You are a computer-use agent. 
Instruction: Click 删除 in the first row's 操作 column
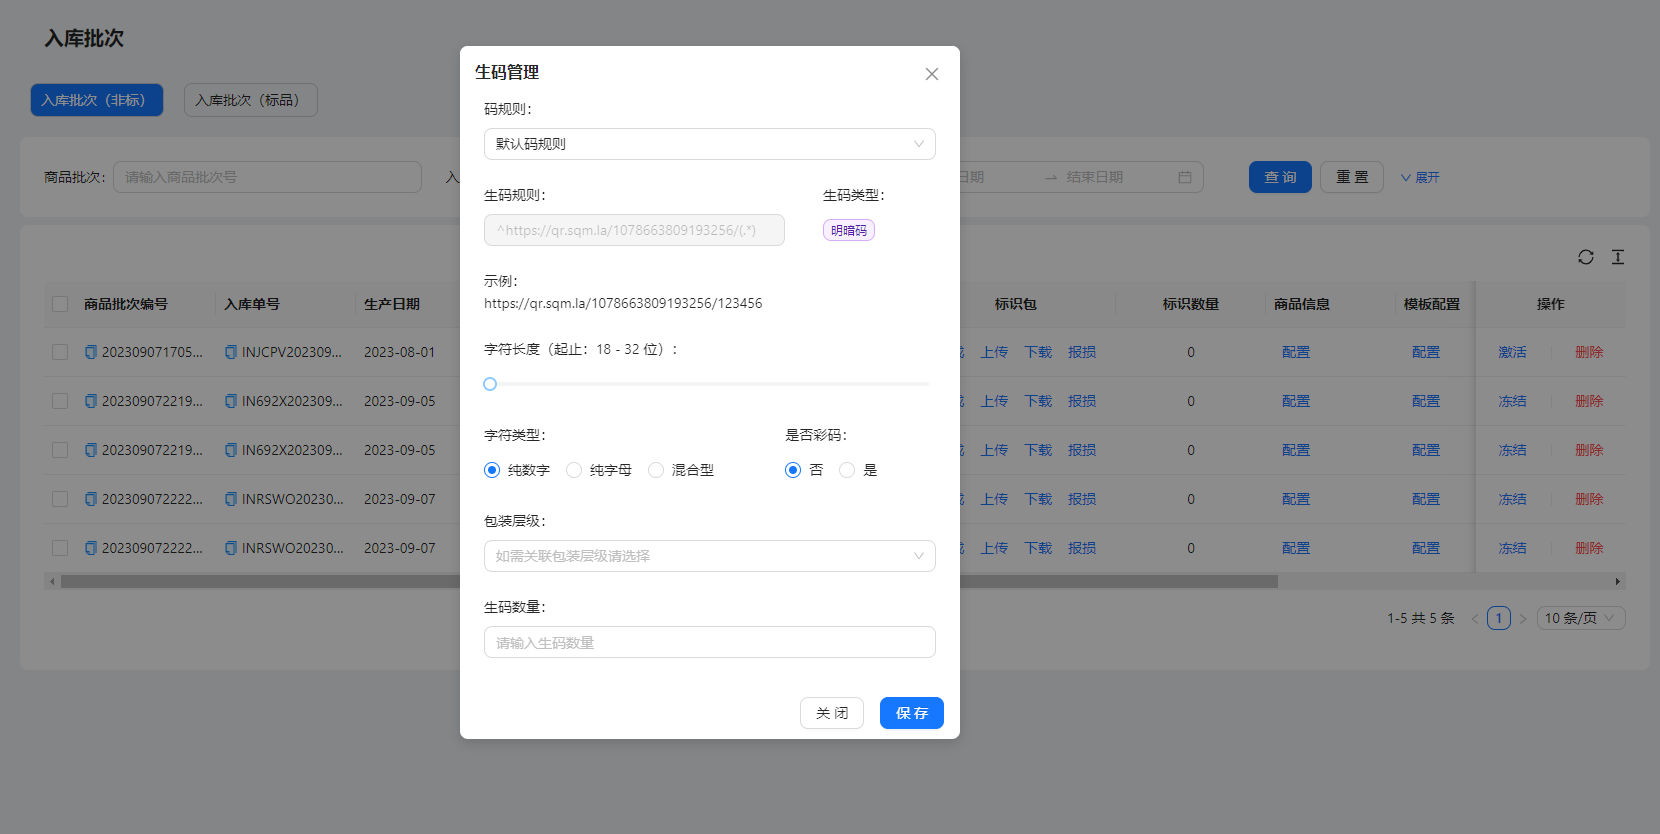click(1589, 352)
